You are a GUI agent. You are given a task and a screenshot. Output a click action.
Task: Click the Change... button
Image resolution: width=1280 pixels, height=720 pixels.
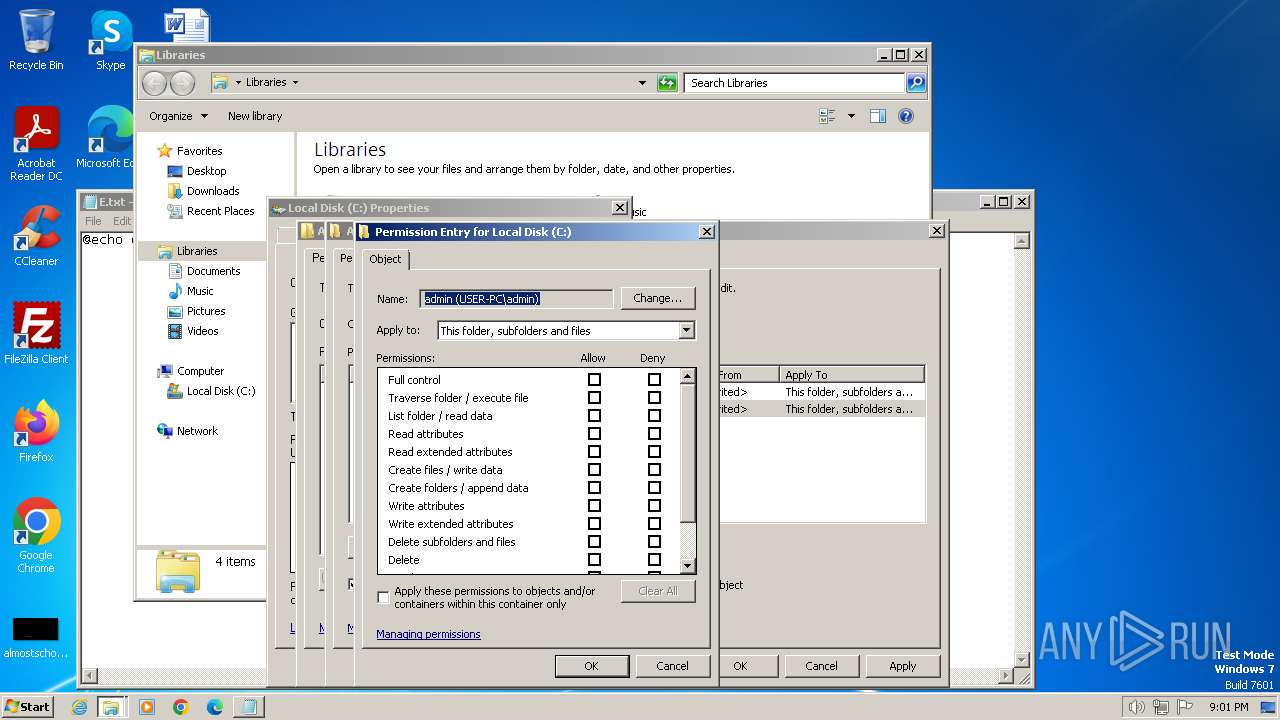(x=657, y=298)
